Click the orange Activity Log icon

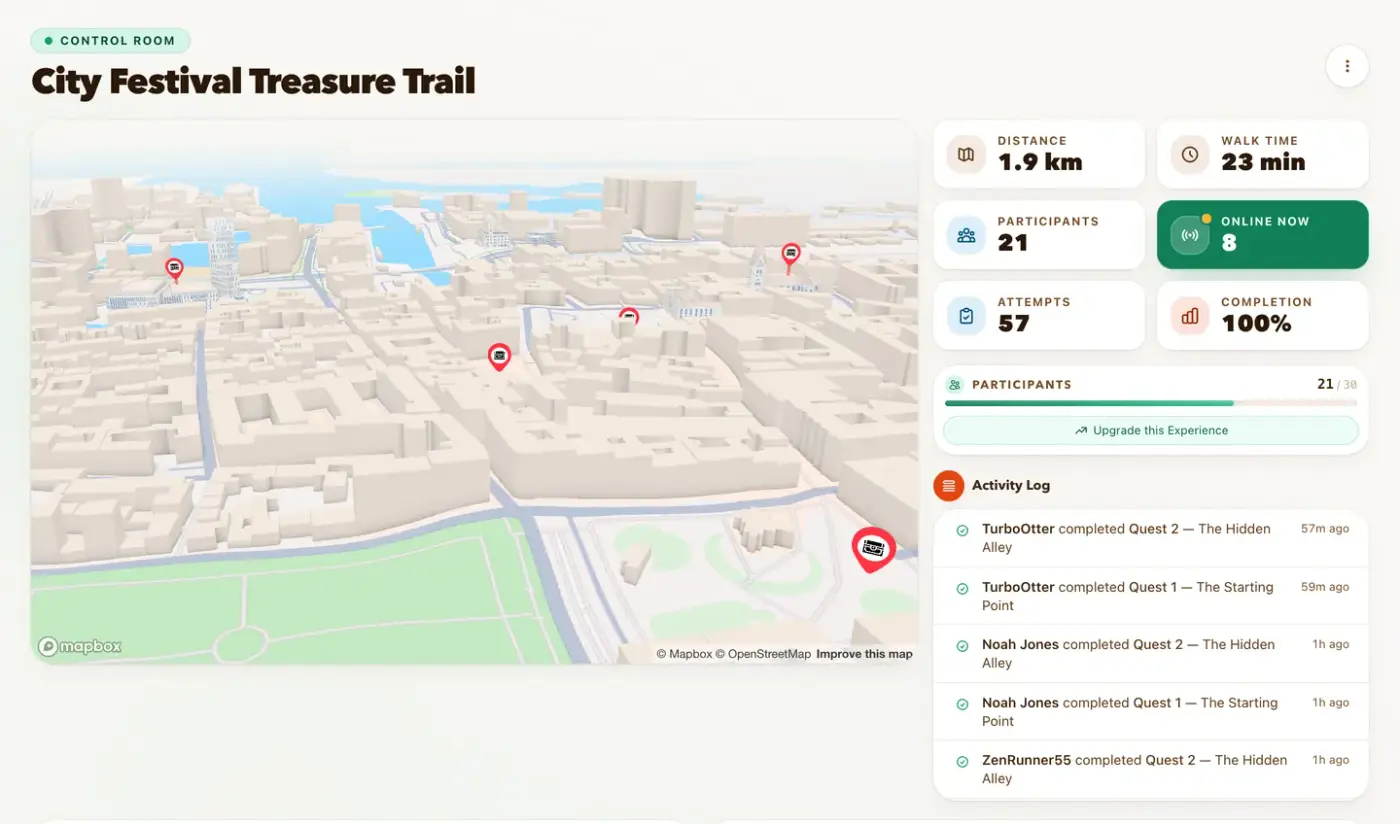coord(948,485)
